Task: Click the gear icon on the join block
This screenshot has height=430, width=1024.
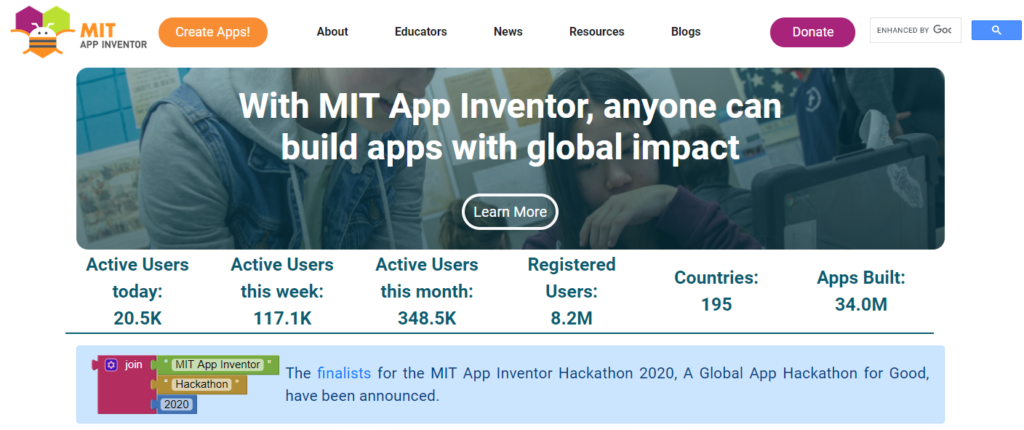Action: [111, 365]
